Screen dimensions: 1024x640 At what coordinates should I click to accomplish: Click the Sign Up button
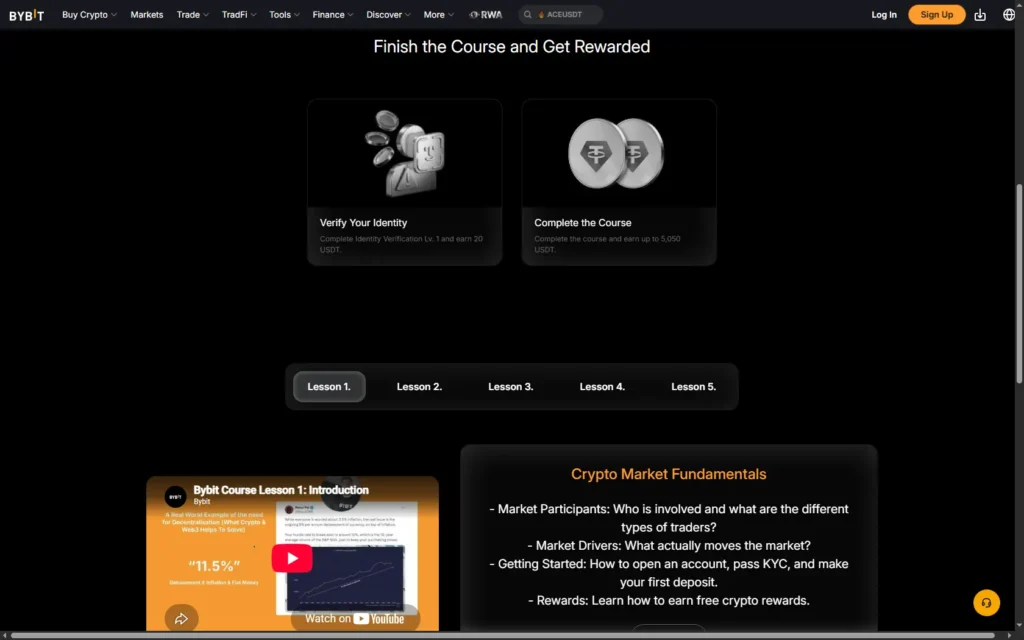936,14
